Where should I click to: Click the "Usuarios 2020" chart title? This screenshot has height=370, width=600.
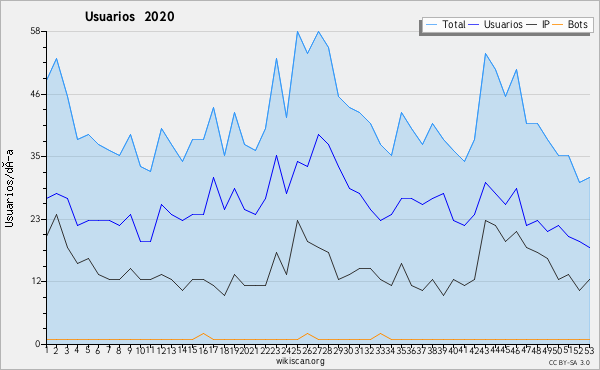(129, 16)
